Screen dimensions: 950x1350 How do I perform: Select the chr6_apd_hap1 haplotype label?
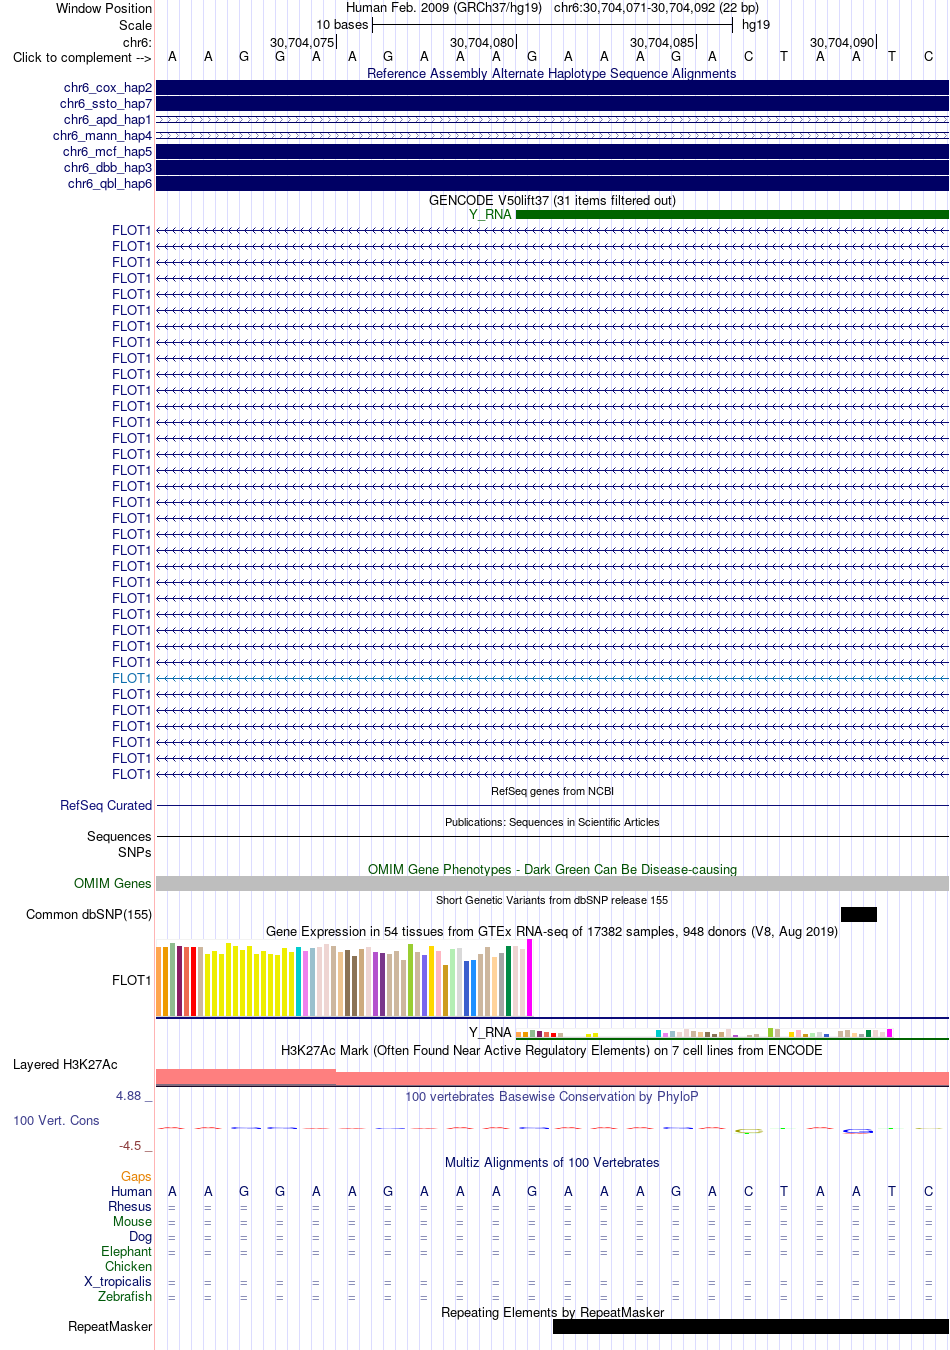[x=108, y=120]
